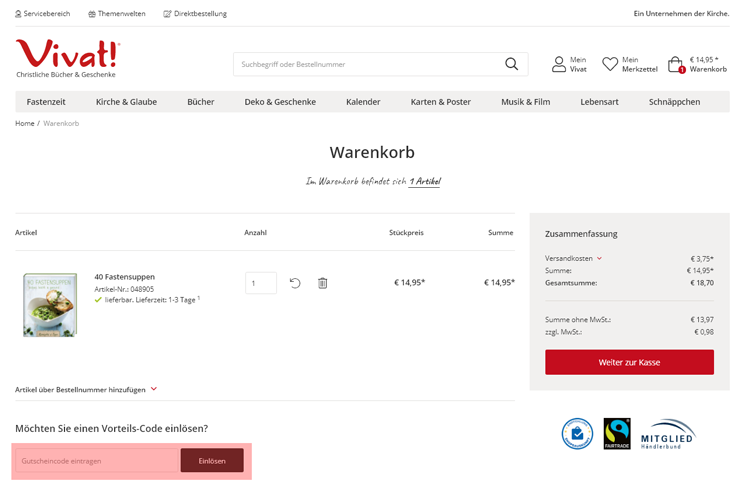Click 'Artikel-Nr.: 048905' text
The width and height of the screenshot is (740, 500).
coord(124,289)
